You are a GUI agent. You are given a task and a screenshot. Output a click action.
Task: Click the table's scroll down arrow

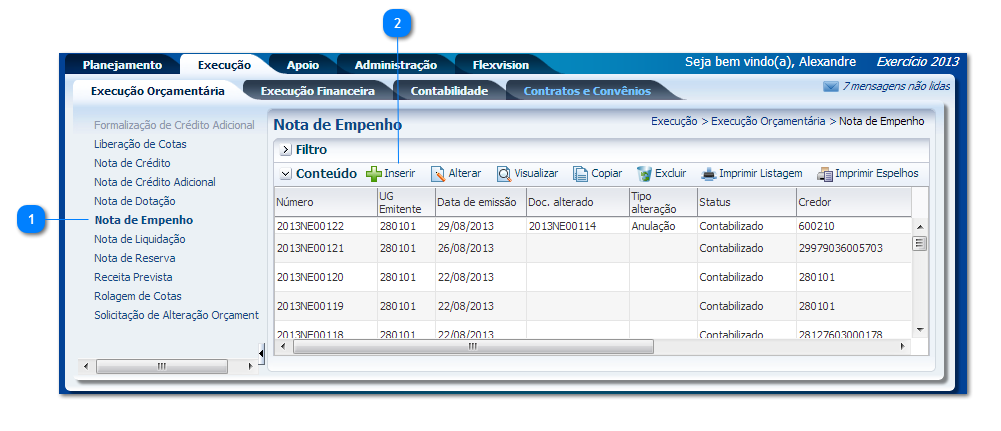920,329
